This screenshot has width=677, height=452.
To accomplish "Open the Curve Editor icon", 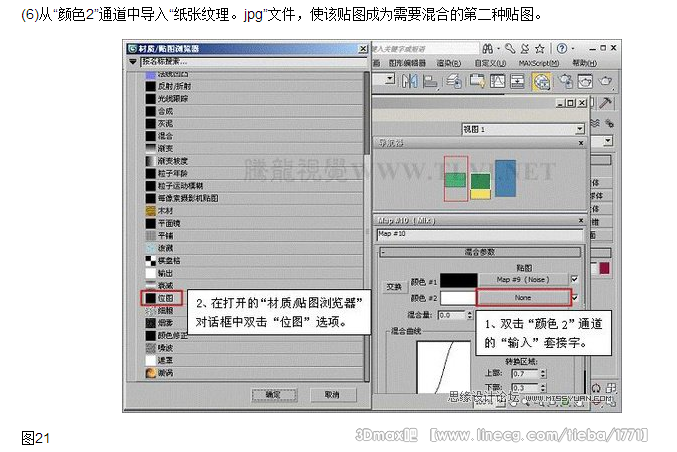I will pyautogui.click(x=497, y=81).
